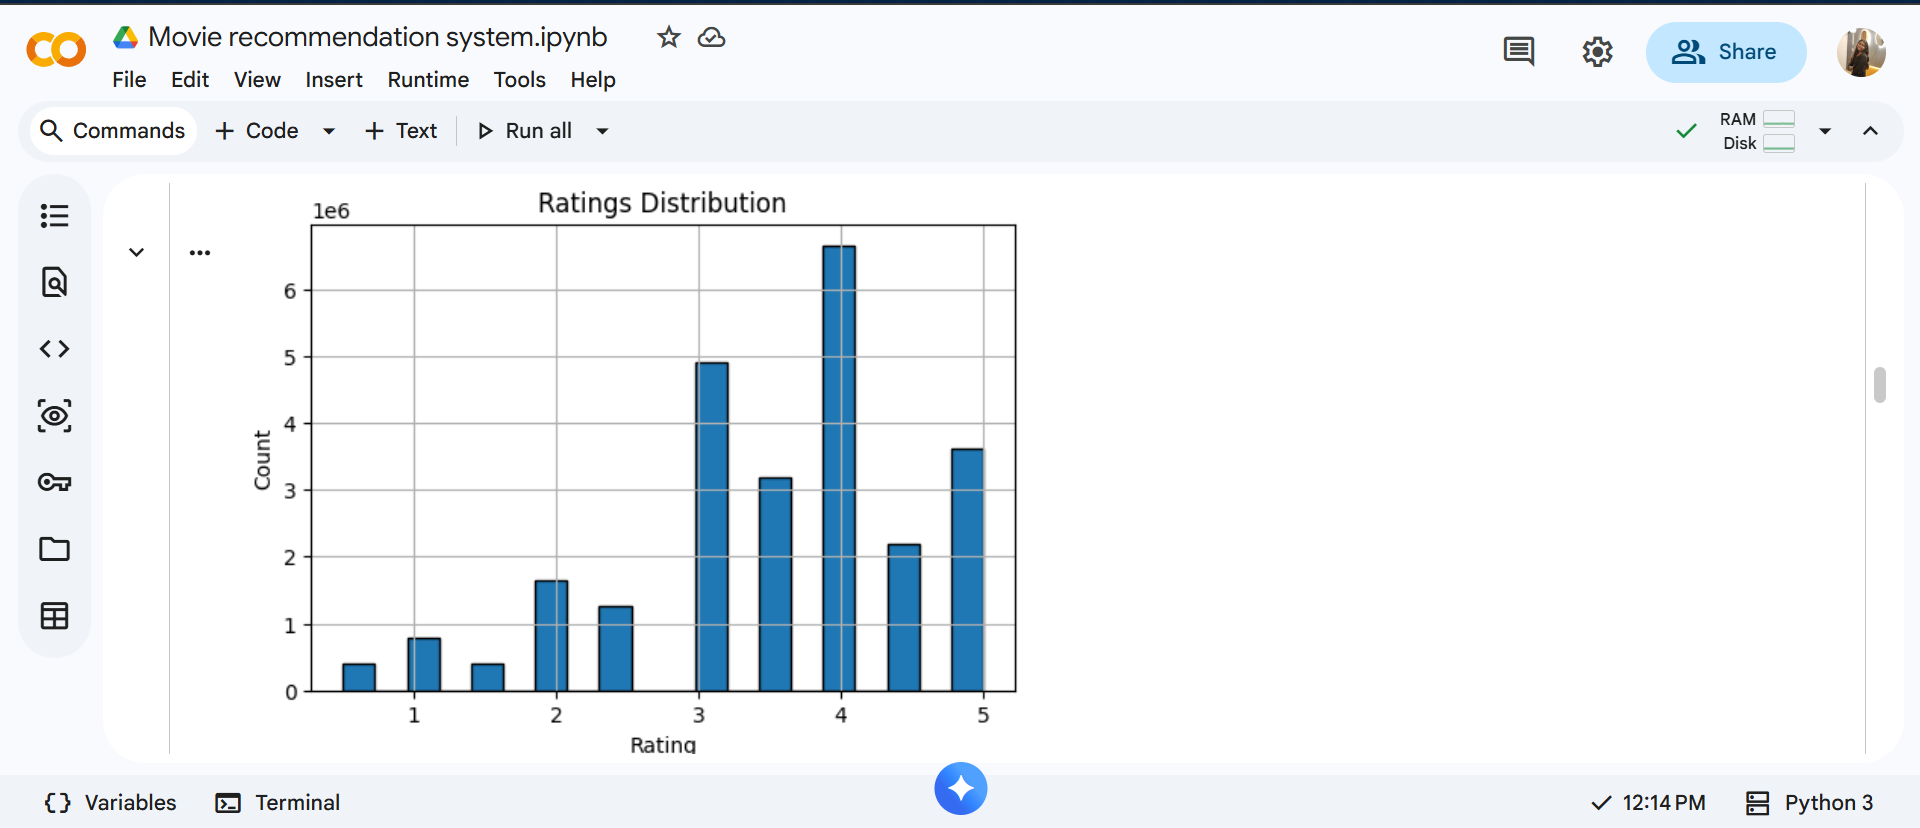Click the Gemini sparkle button
This screenshot has width=1920, height=828.
(x=960, y=789)
